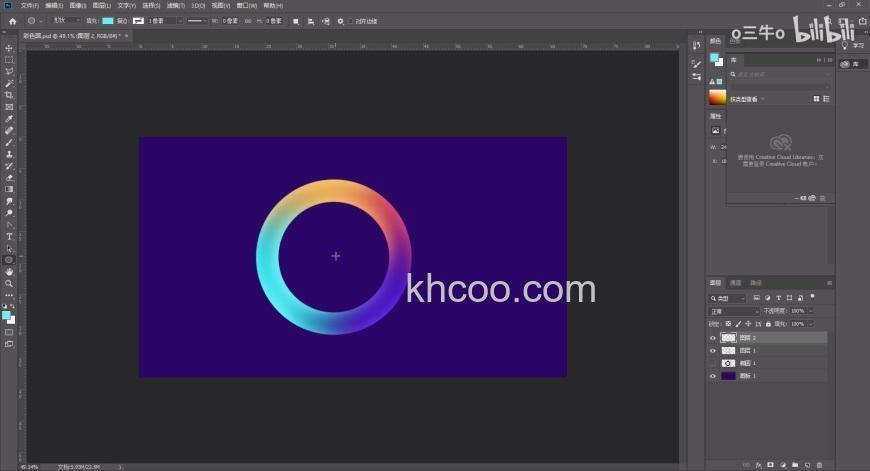Delete the selected layer

tap(820, 465)
